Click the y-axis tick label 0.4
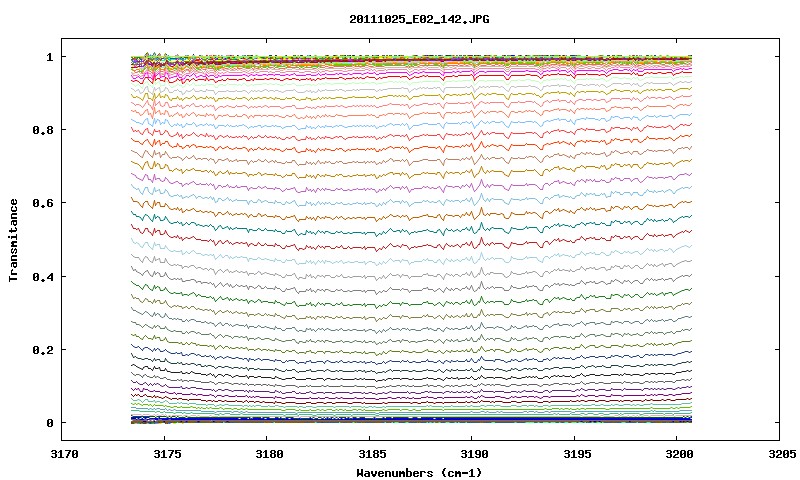 [x=43, y=276]
